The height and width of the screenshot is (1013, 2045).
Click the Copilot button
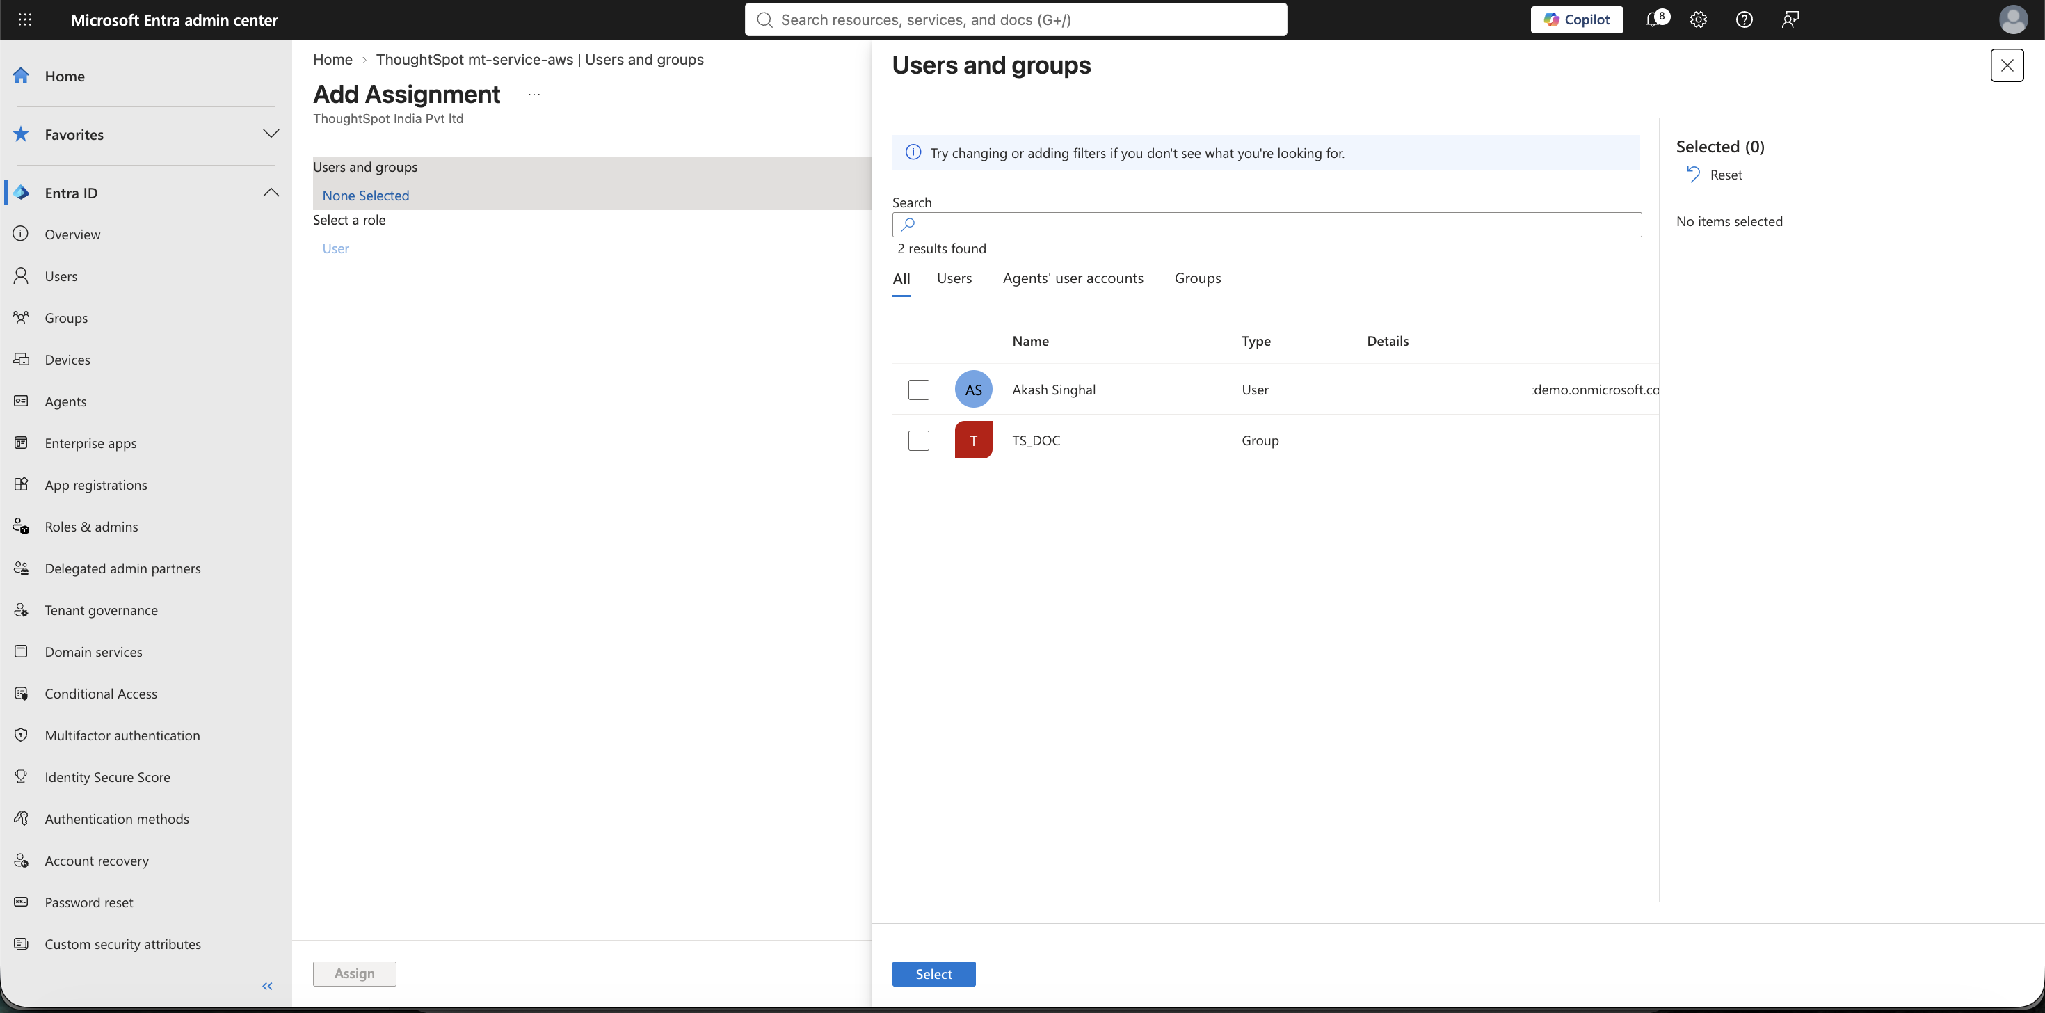pyautogui.click(x=1576, y=20)
